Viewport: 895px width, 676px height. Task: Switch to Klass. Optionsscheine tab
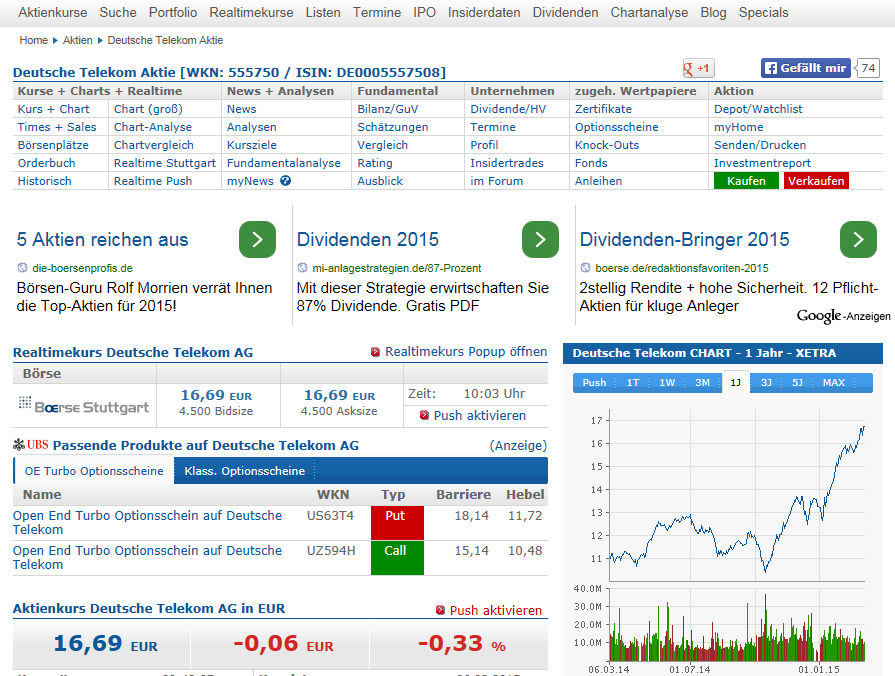coord(244,471)
